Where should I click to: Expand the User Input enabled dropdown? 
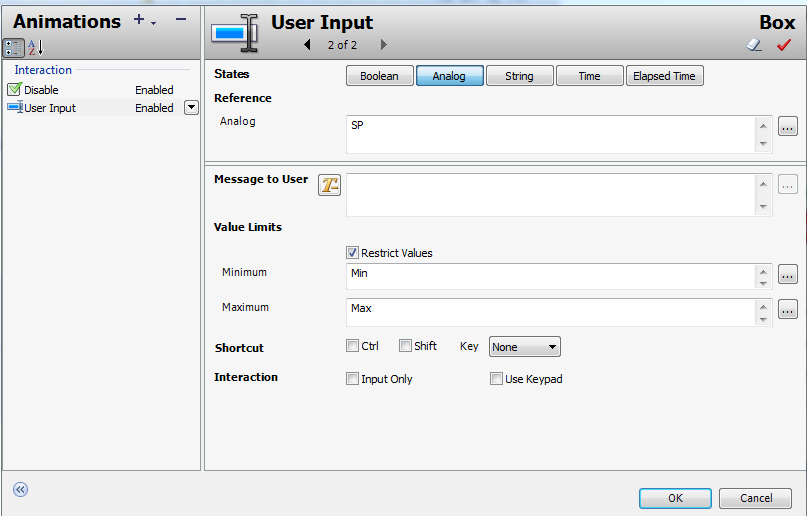pyautogui.click(x=191, y=108)
